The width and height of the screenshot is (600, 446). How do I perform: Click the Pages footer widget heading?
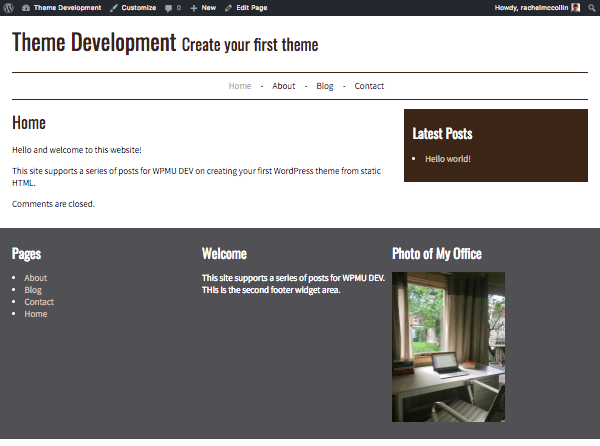click(26, 254)
